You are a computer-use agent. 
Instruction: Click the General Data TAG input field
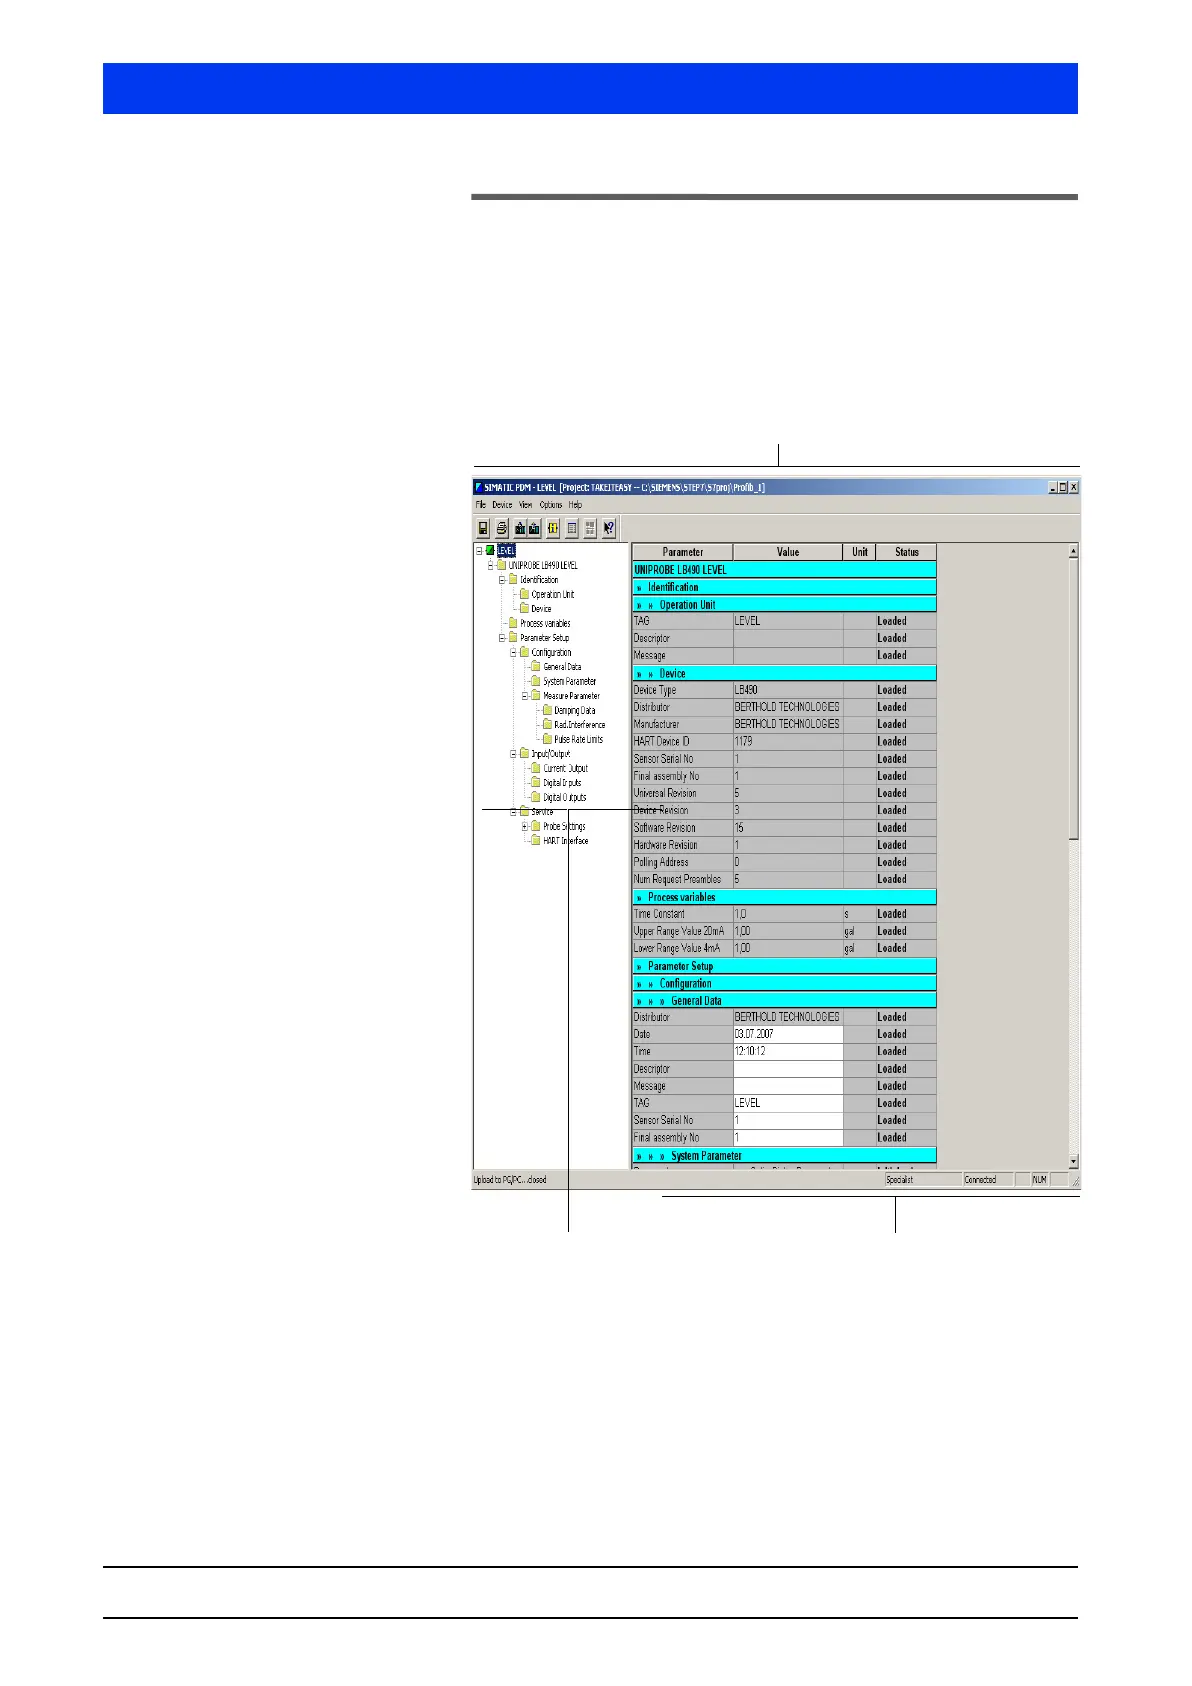click(788, 1103)
